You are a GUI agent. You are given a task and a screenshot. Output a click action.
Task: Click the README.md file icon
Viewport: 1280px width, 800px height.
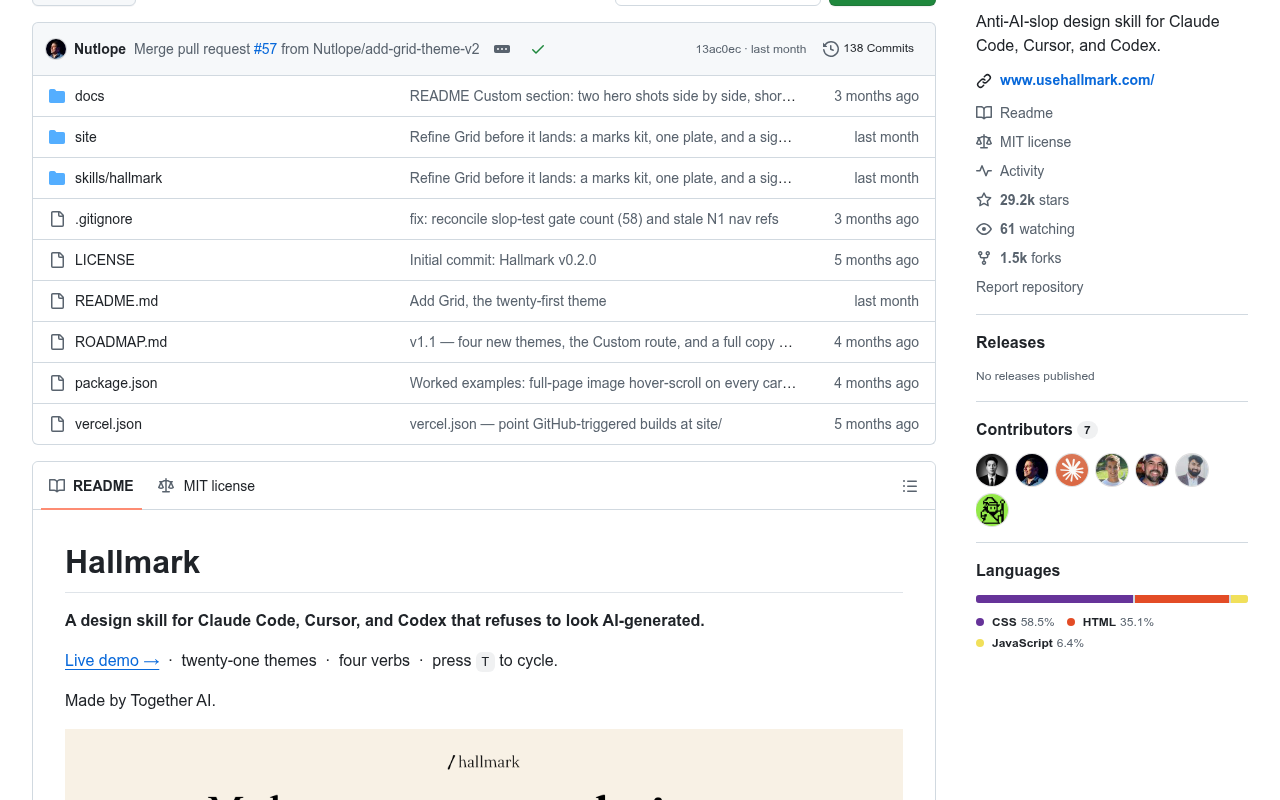coord(57,301)
